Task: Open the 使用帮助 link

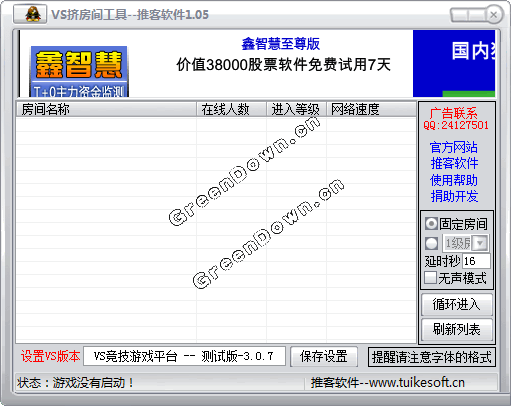Action: pyautogui.click(x=454, y=180)
